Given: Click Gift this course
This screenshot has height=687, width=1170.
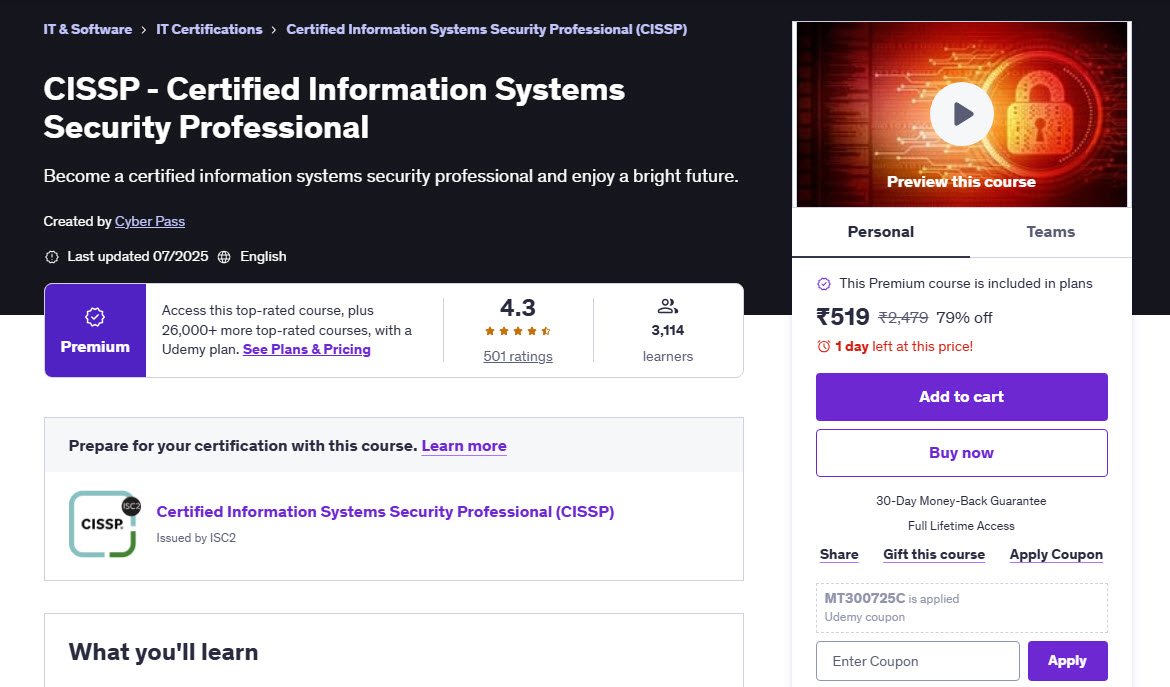Looking at the screenshot, I should coord(933,554).
